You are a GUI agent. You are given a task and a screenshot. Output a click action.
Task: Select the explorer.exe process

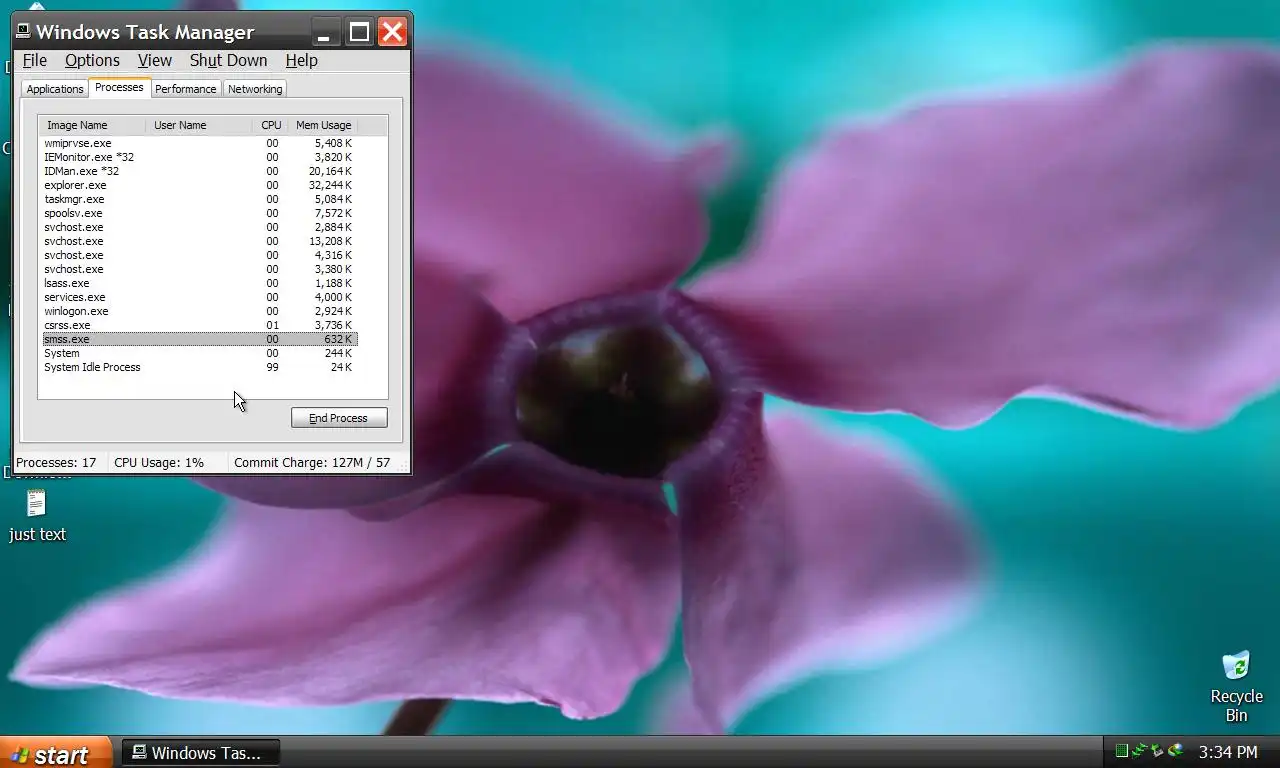[199, 185]
